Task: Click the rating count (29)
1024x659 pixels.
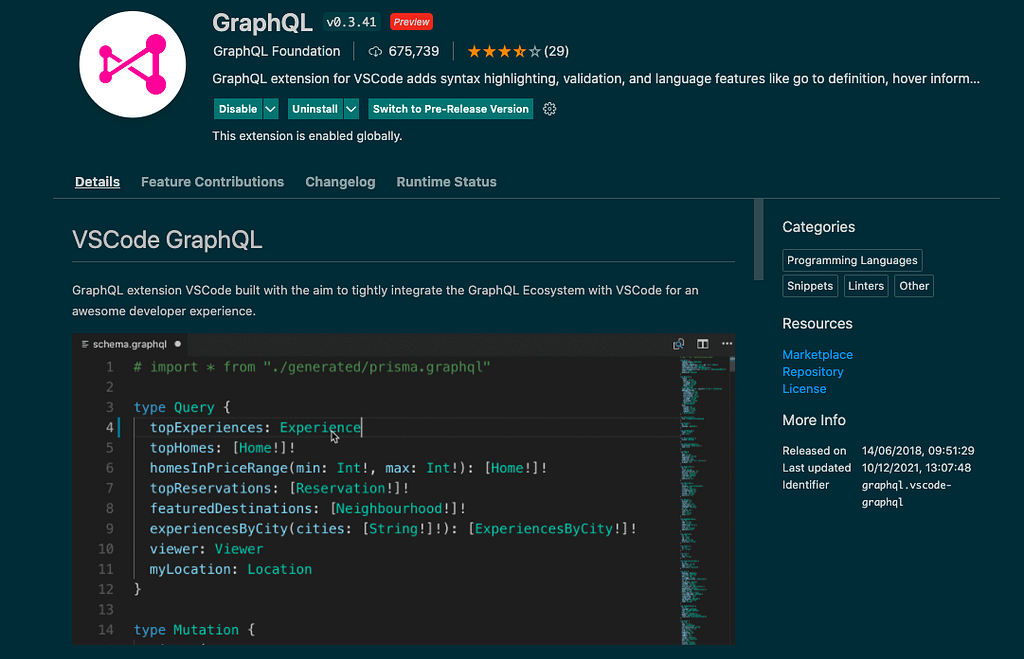Action: coord(556,52)
